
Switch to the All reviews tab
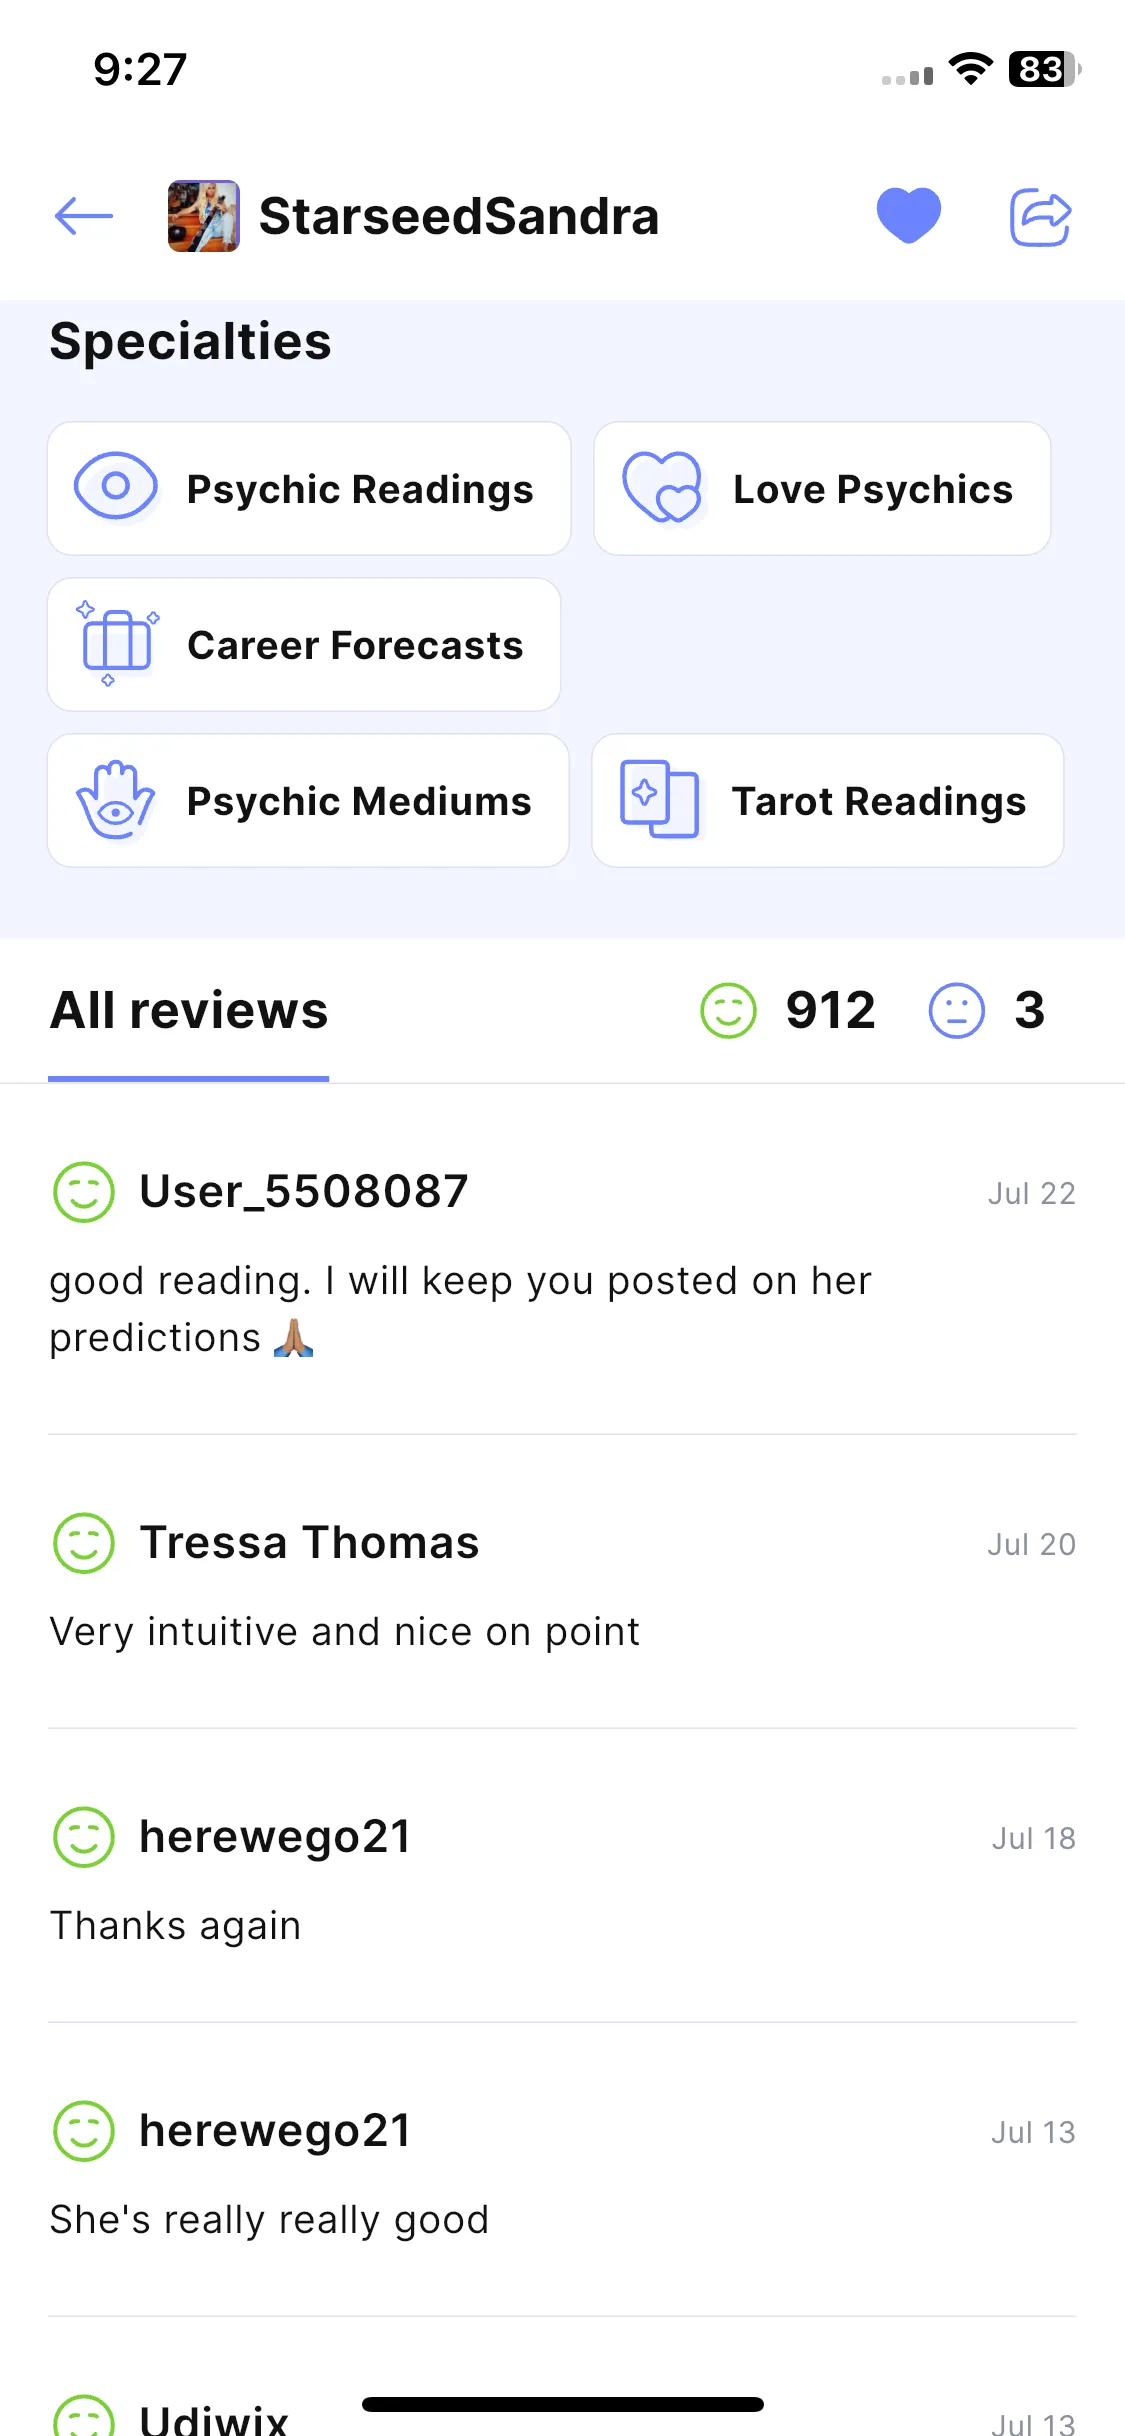tap(189, 1010)
